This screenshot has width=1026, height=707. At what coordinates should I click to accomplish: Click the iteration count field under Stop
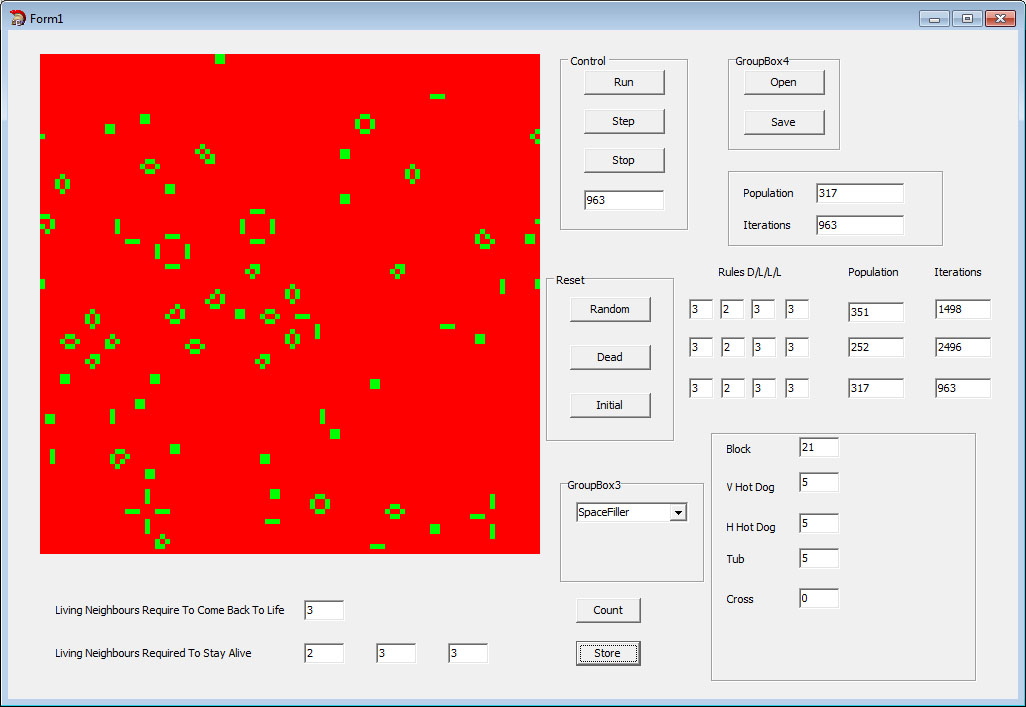point(624,200)
